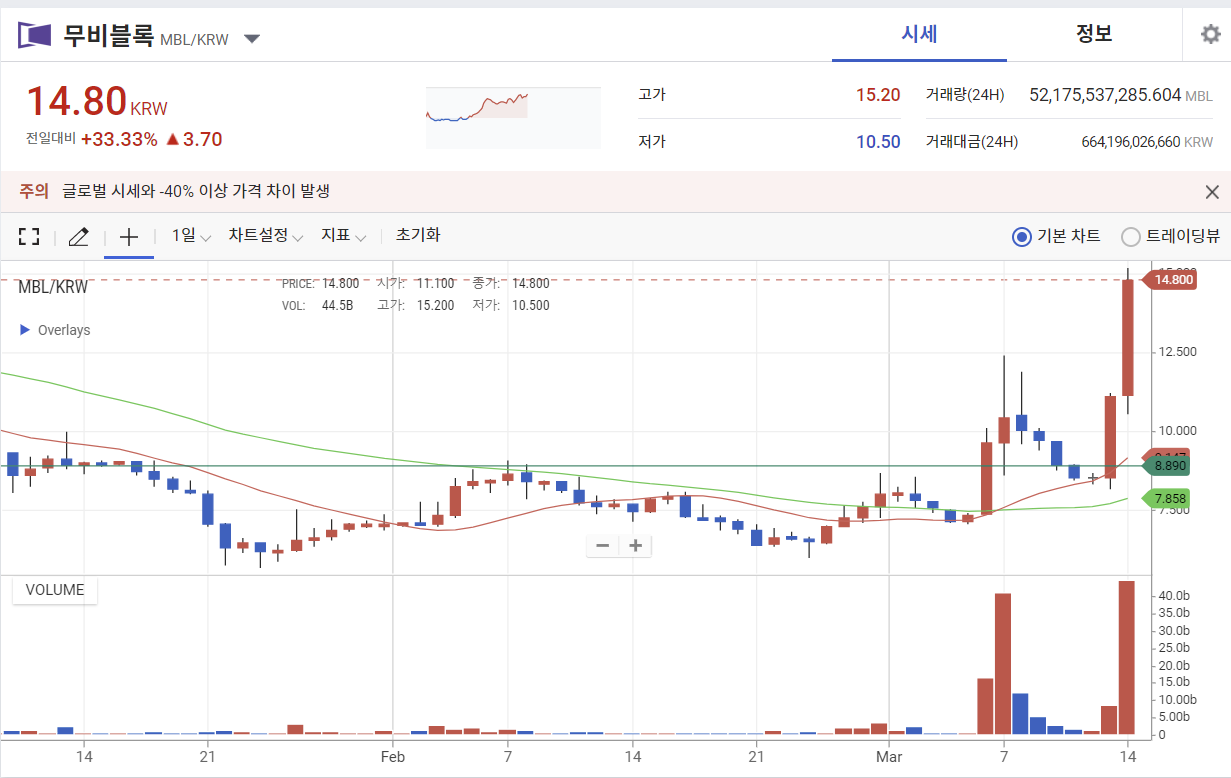Switch to the 정보 tab
The height and width of the screenshot is (778, 1231).
click(x=1095, y=33)
